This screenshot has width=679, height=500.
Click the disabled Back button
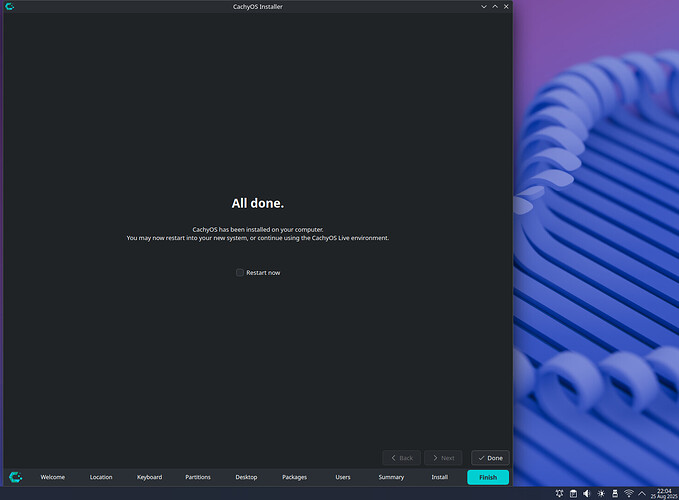[401, 458]
